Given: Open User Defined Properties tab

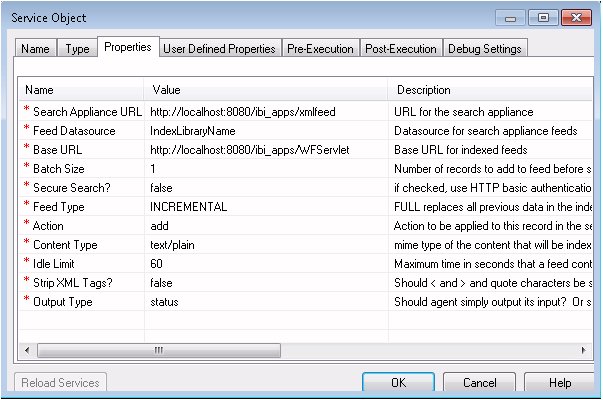Looking at the screenshot, I should point(219,48).
